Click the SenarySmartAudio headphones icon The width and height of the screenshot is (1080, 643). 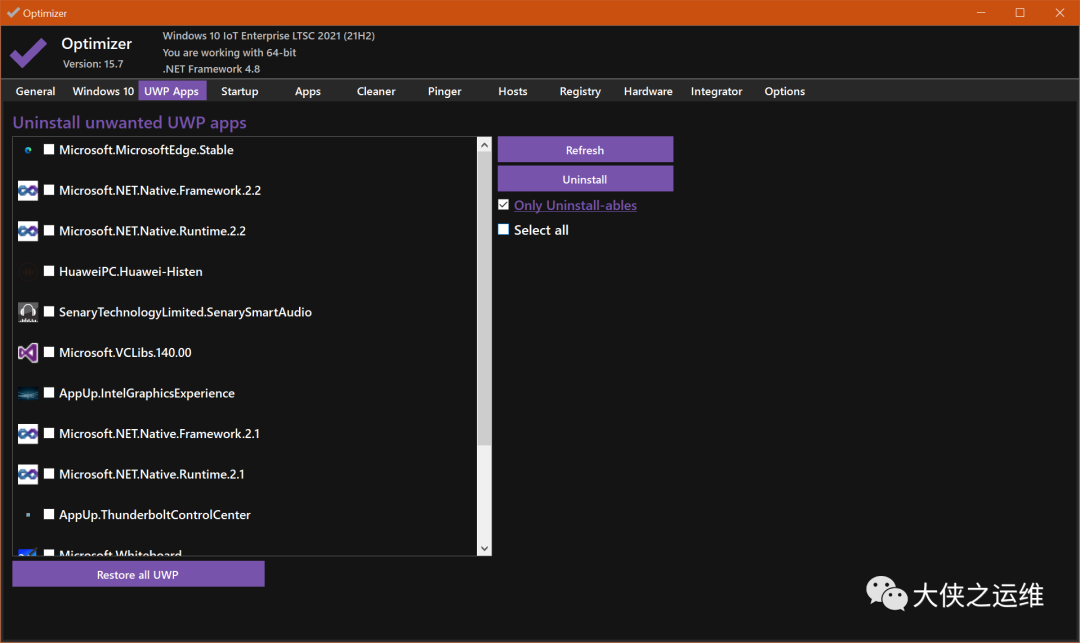pos(28,313)
